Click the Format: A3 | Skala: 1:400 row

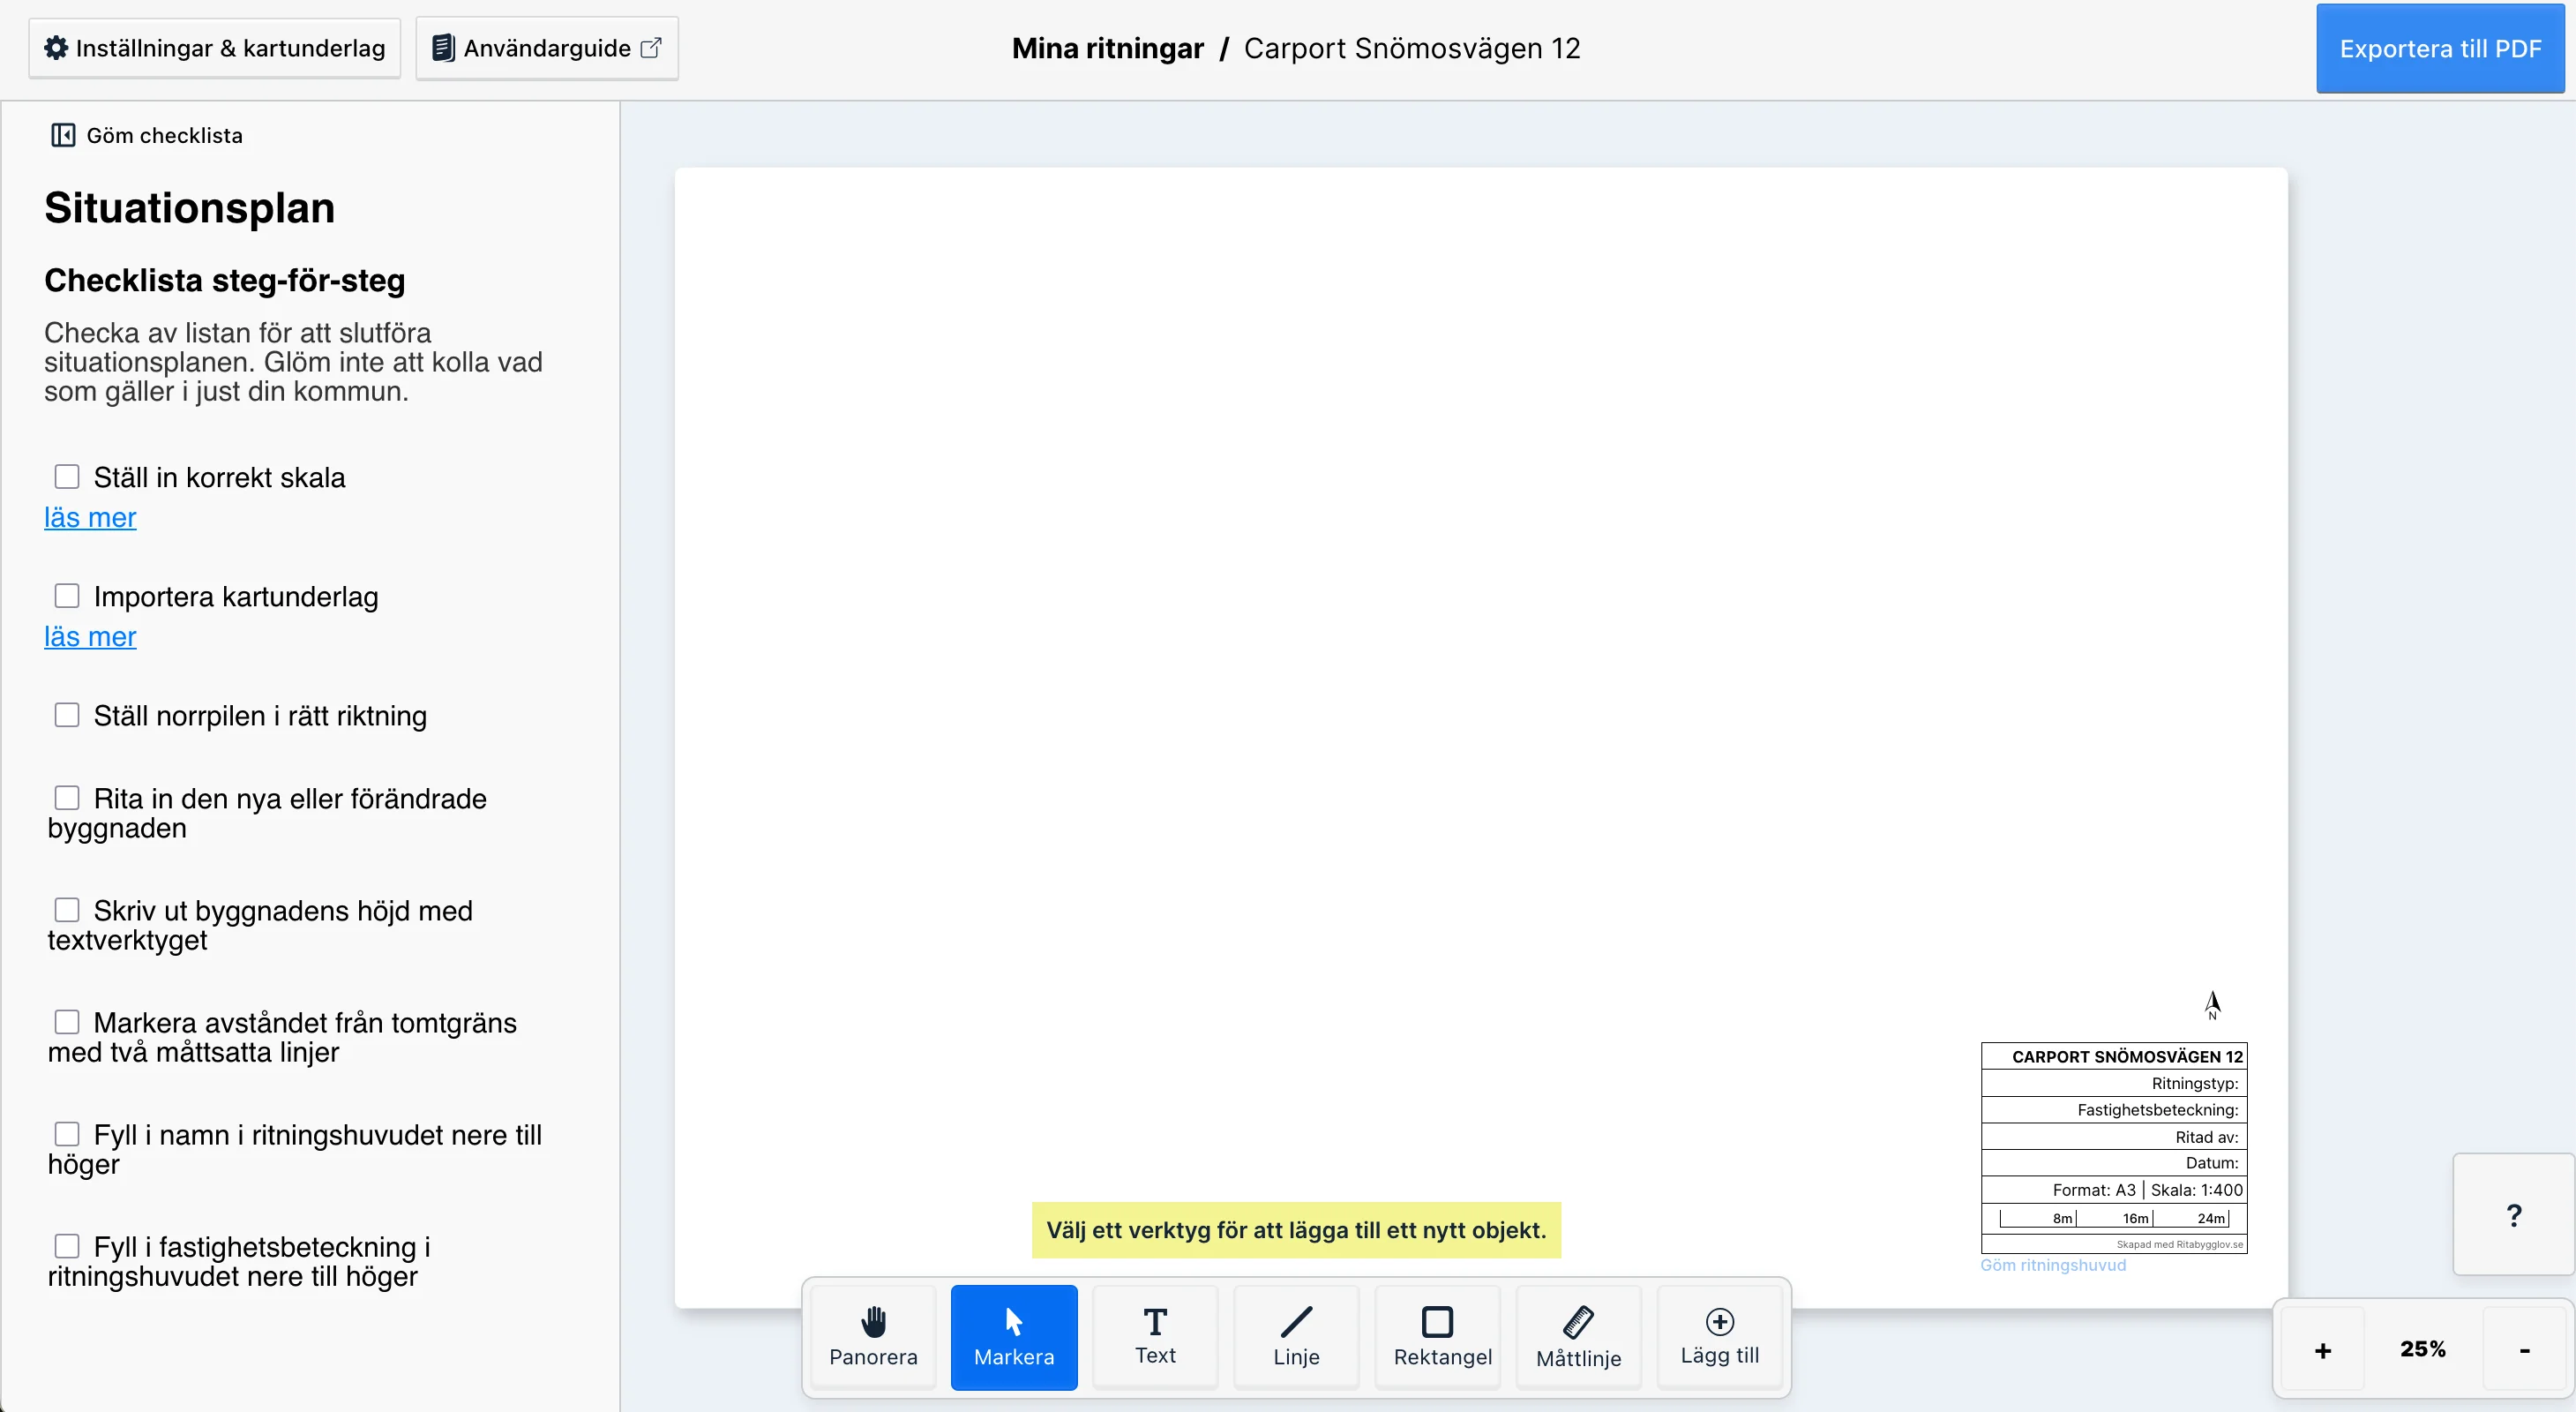2114,1190
